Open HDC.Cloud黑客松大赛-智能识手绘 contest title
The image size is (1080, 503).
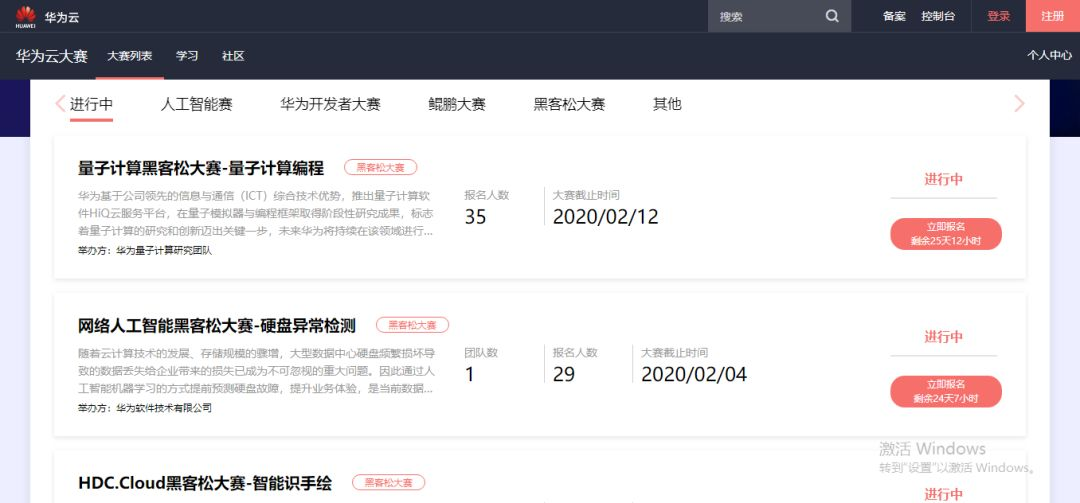tap(205, 483)
